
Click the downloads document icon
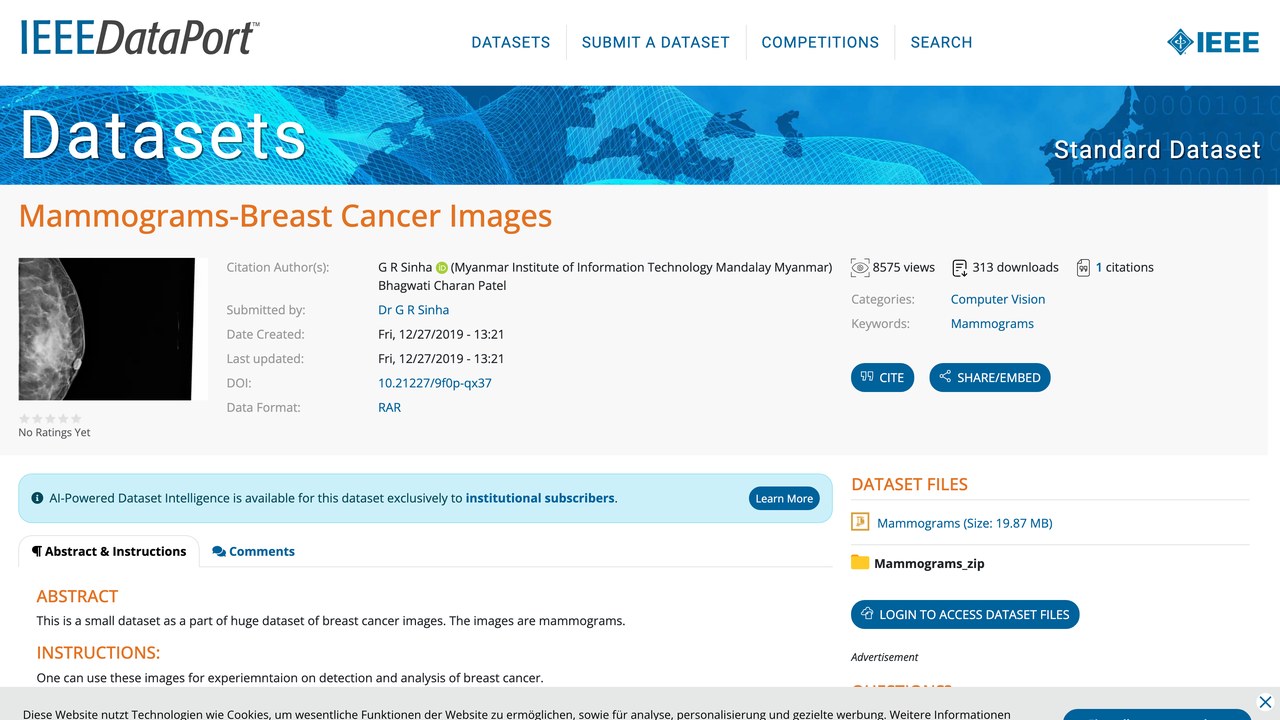[960, 268]
